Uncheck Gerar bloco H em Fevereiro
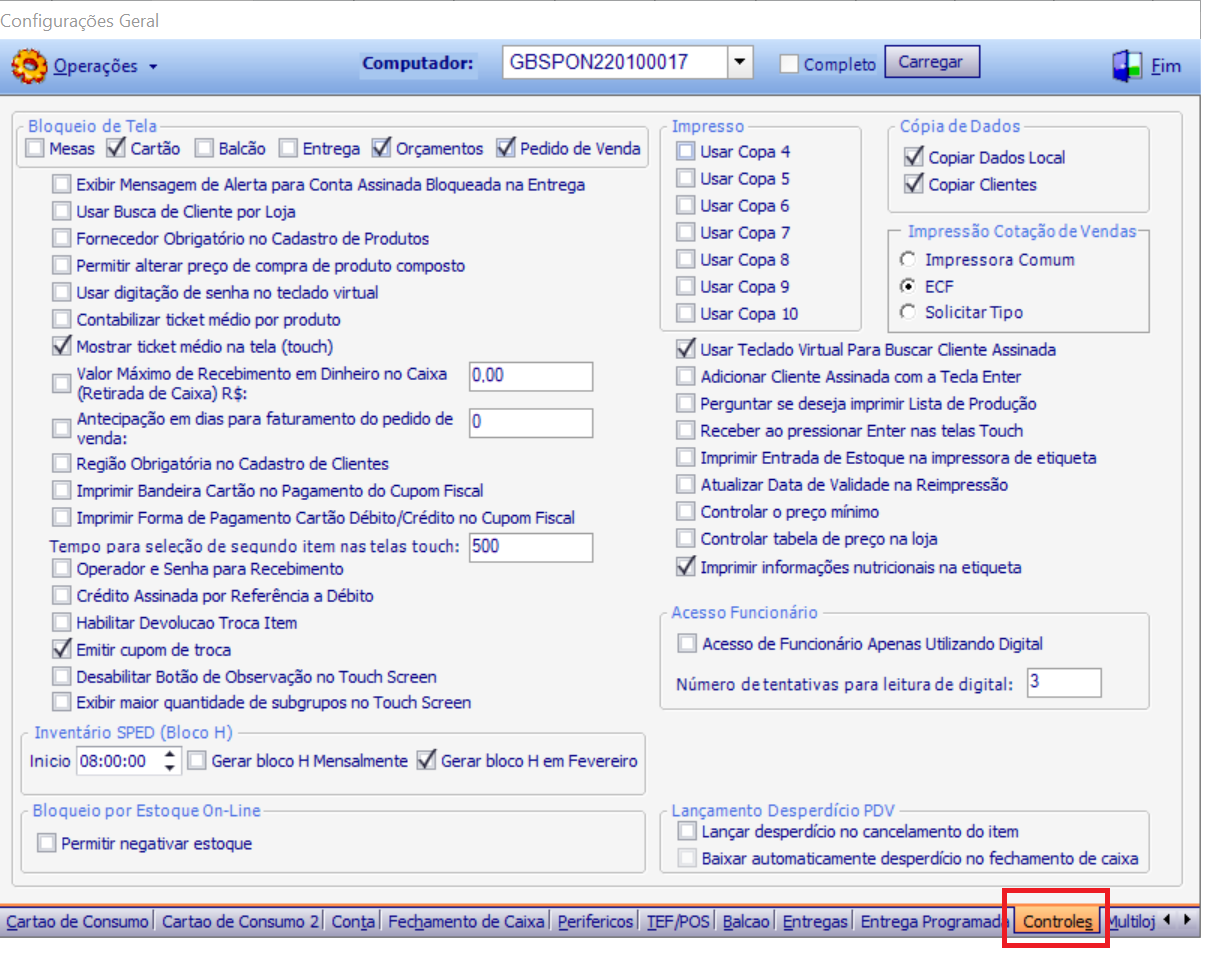 427,761
